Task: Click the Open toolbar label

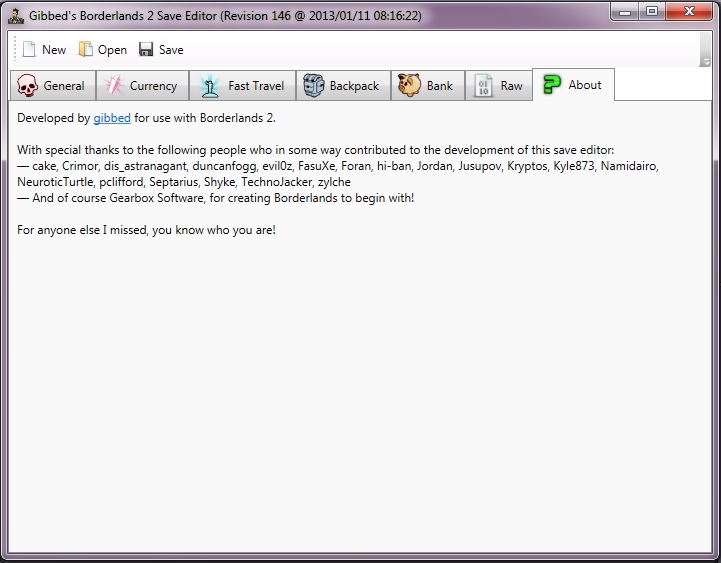Action: 112,50
